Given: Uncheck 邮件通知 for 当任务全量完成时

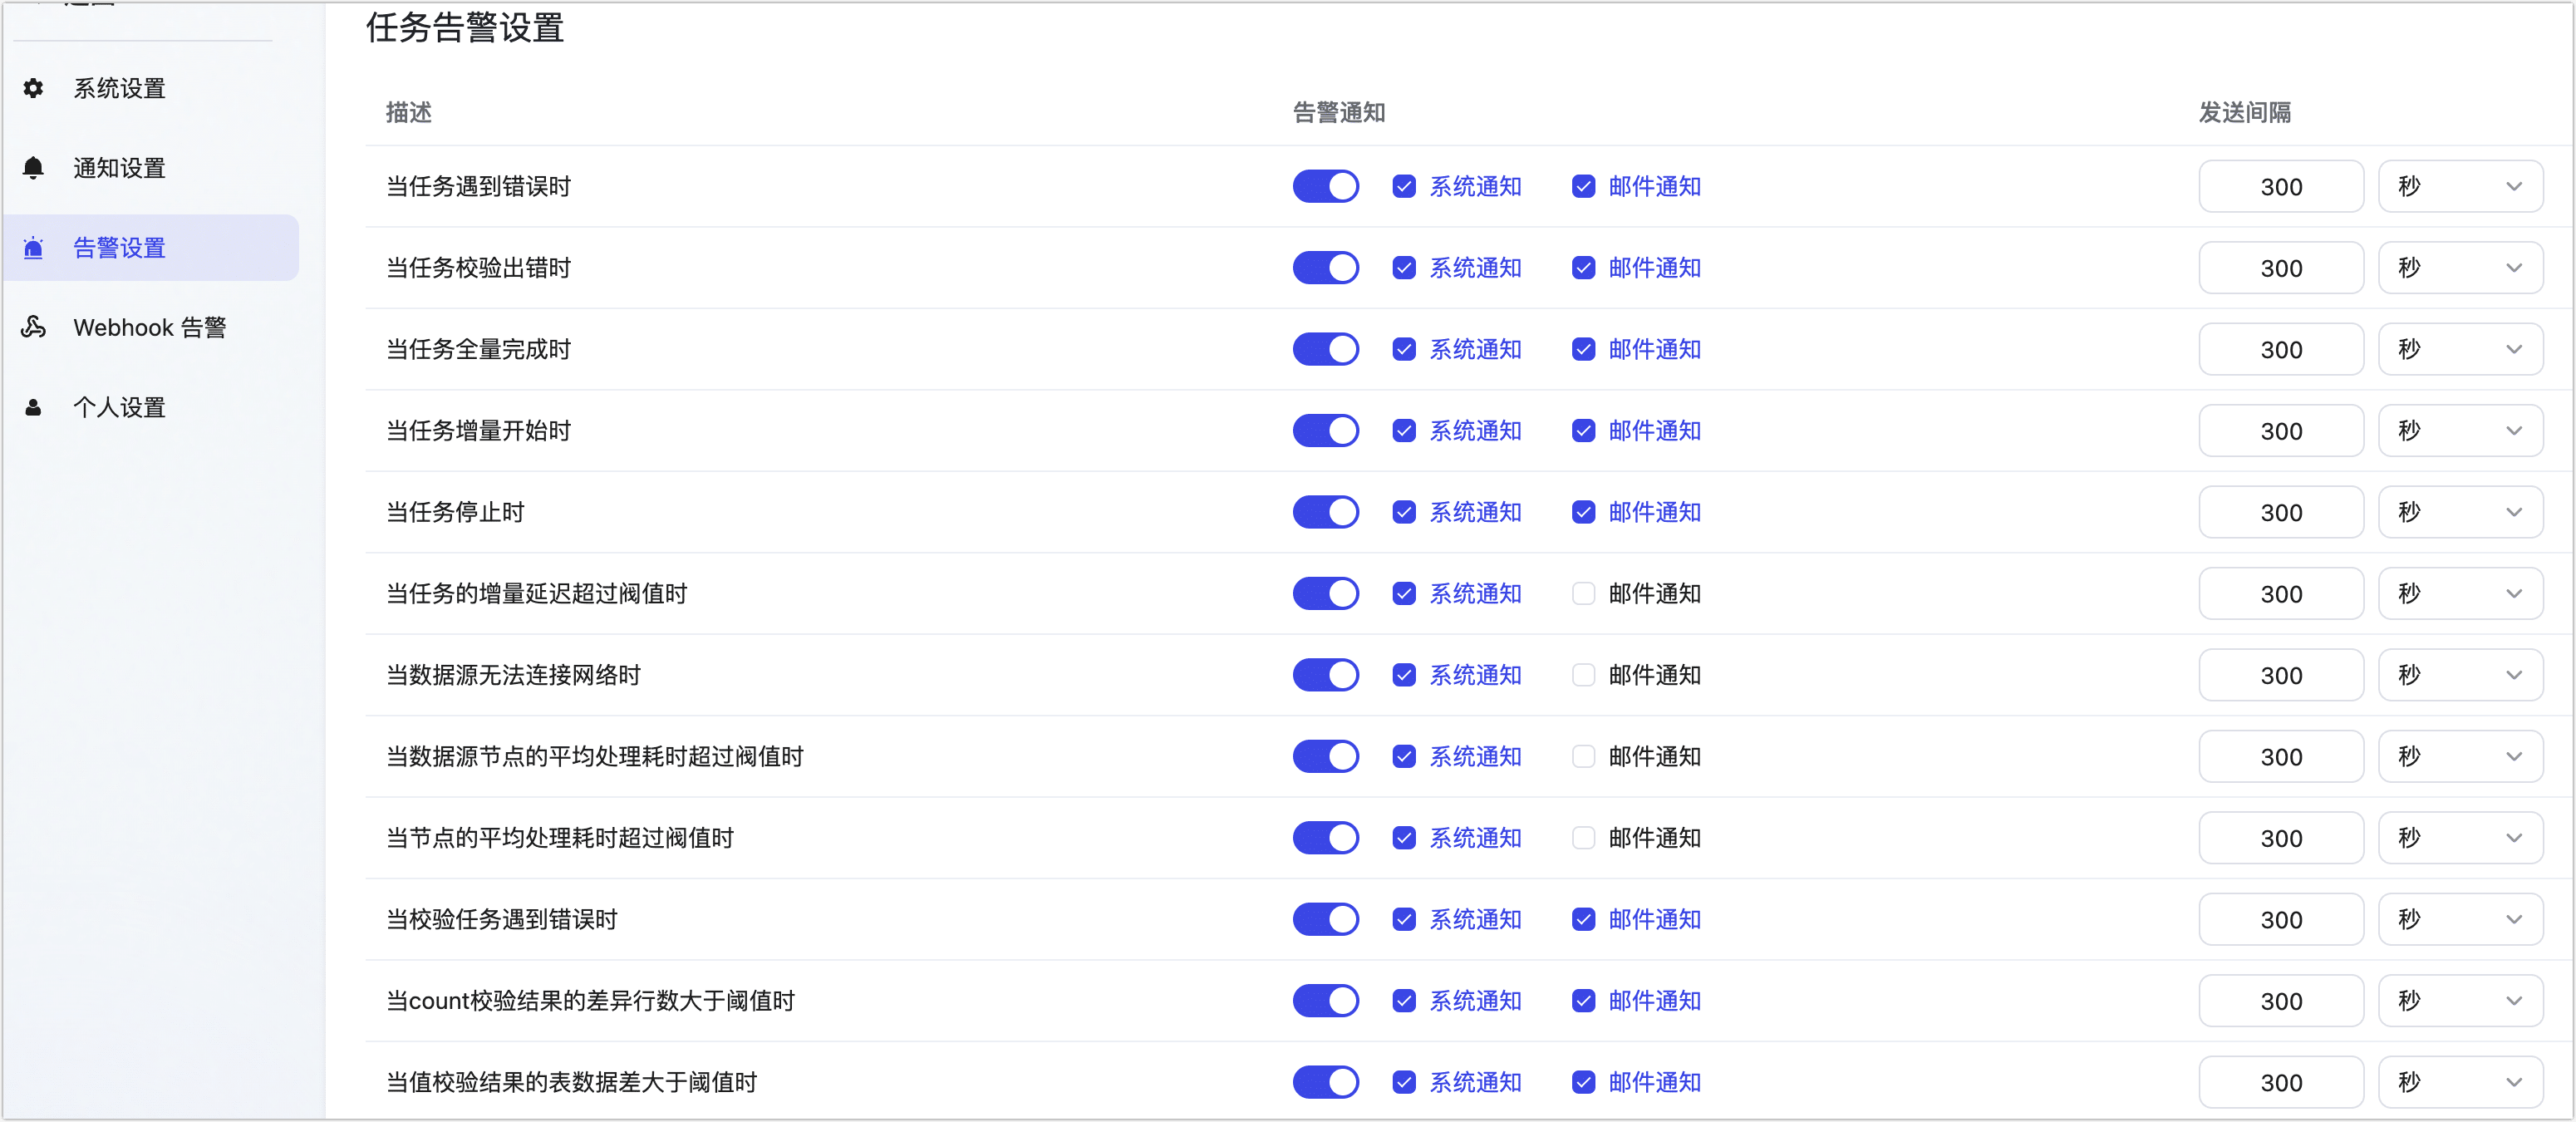Looking at the screenshot, I should [x=1583, y=349].
